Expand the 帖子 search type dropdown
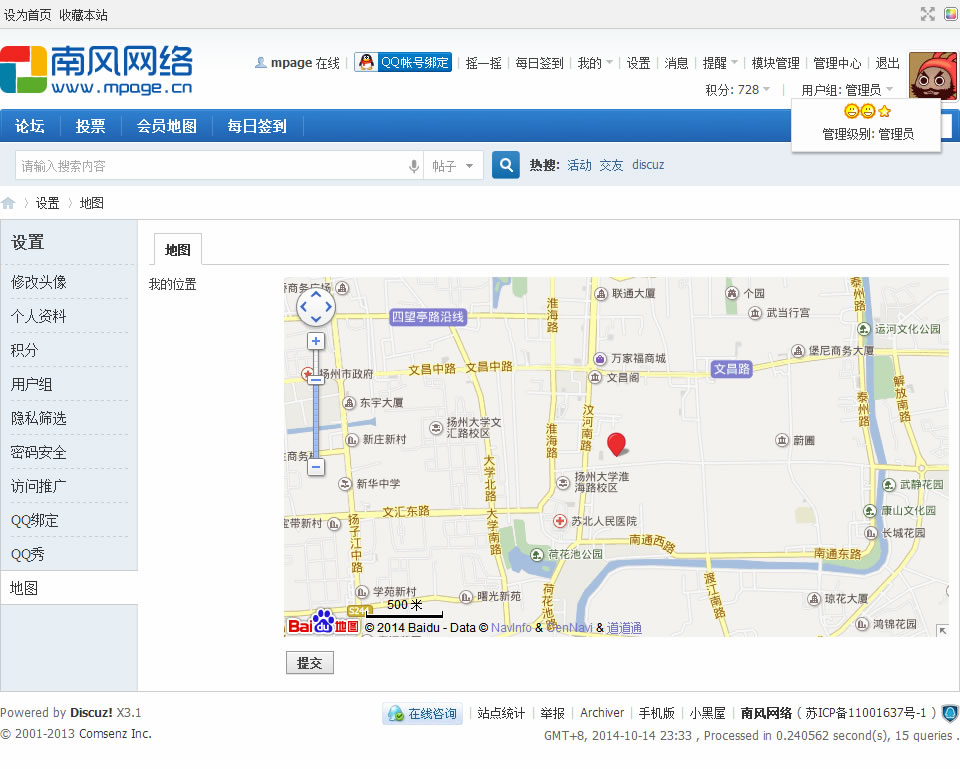 coord(453,166)
